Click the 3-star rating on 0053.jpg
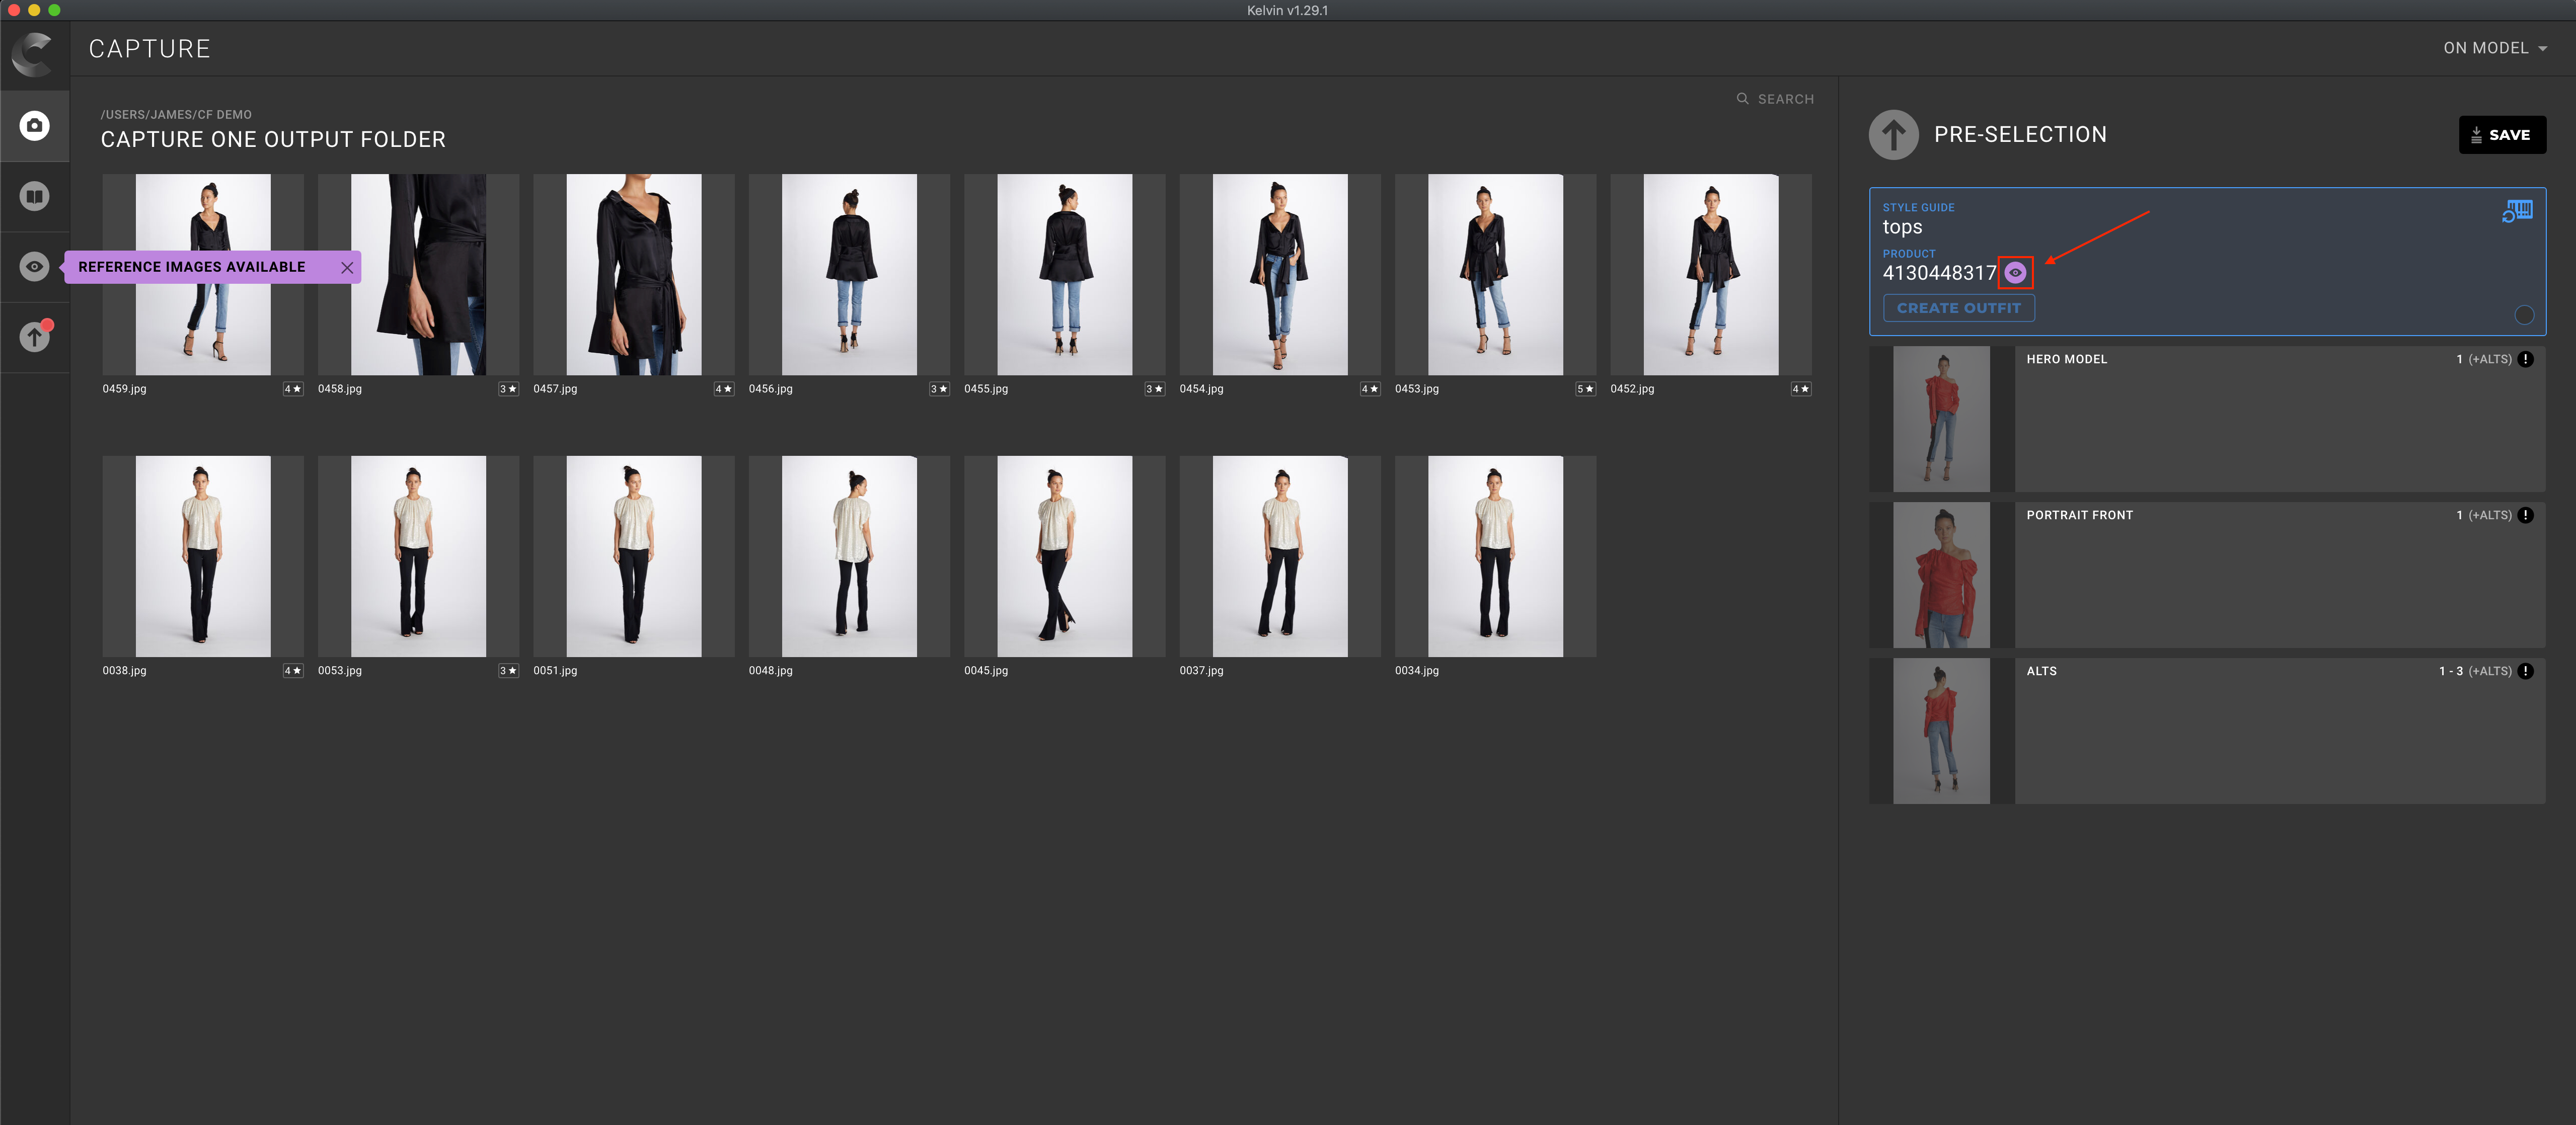This screenshot has width=2576, height=1125. click(508, 671)
